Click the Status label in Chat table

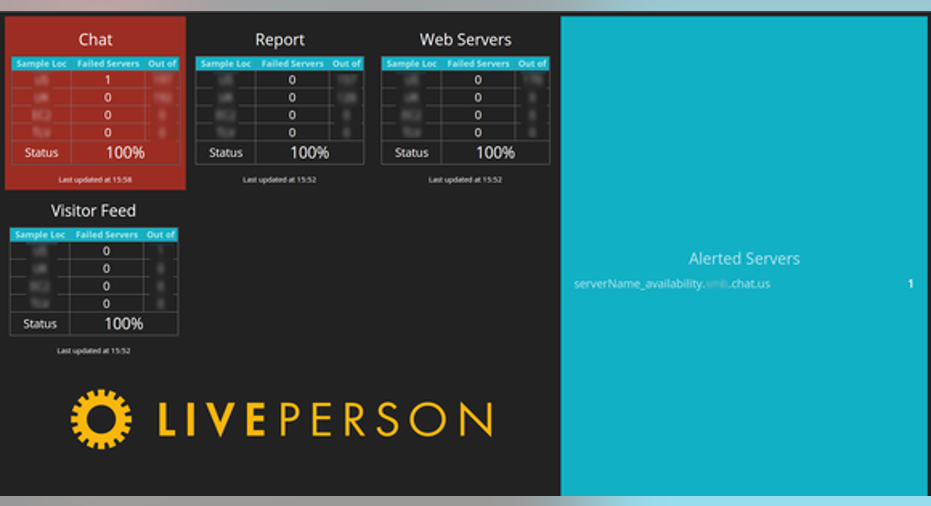[42, 153]
